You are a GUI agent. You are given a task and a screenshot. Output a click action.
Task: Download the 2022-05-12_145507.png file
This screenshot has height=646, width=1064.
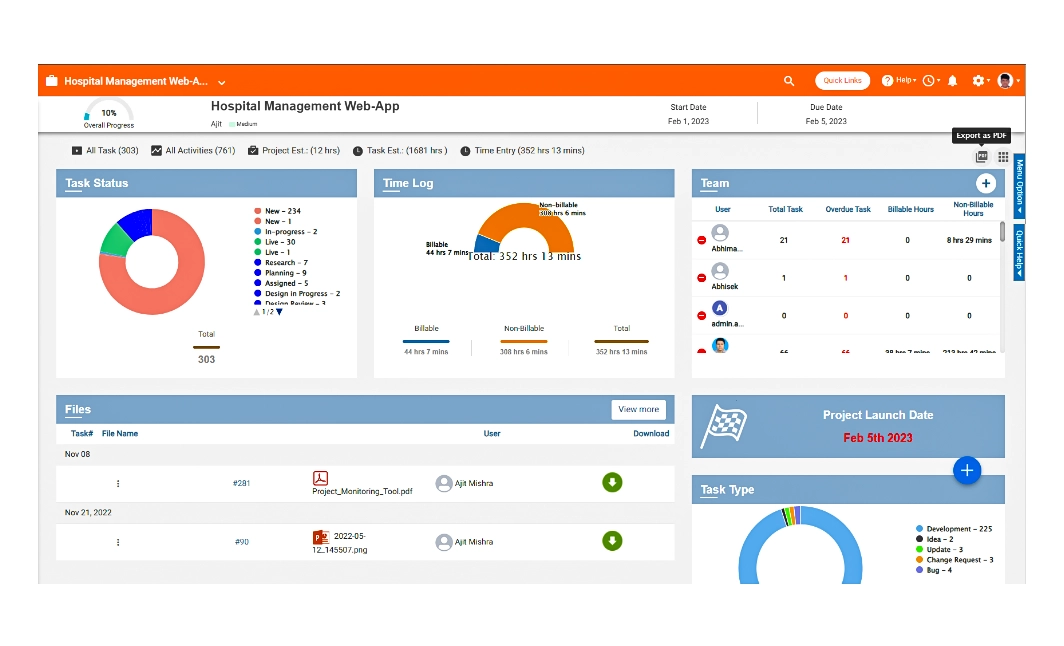(x=612, y=541)
